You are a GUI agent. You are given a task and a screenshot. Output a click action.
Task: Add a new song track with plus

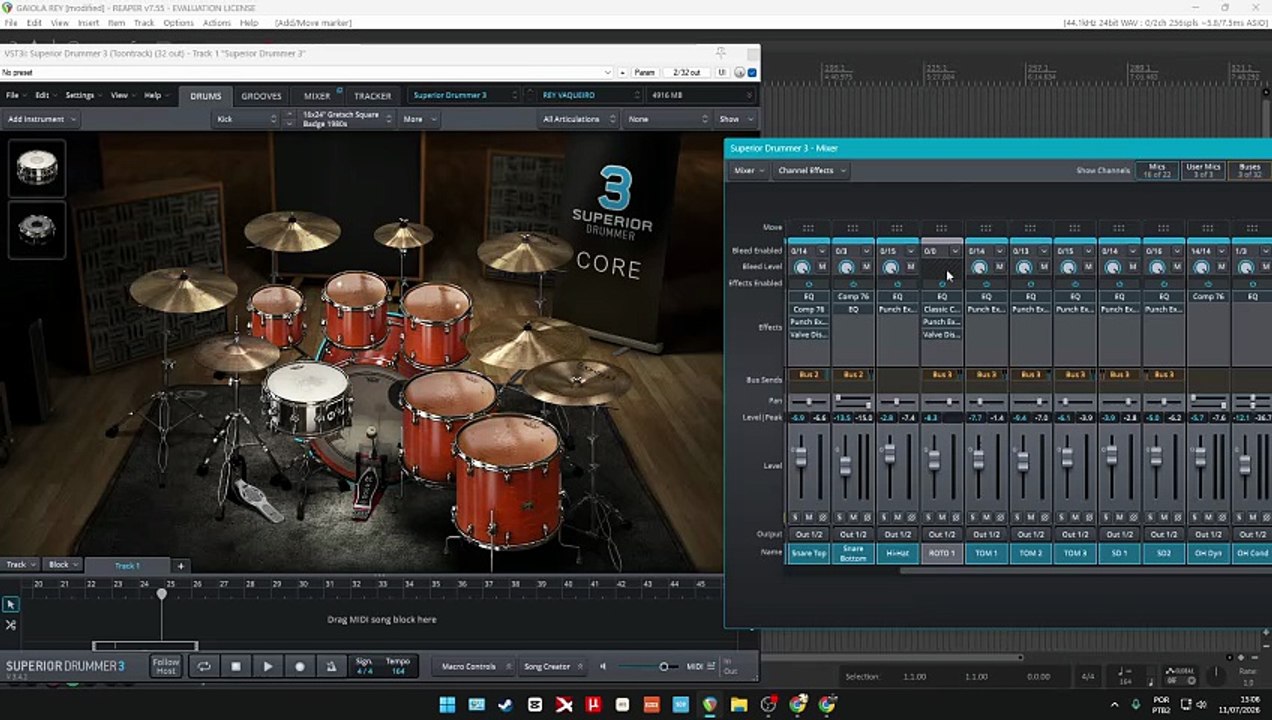click(x=180, y=566)
